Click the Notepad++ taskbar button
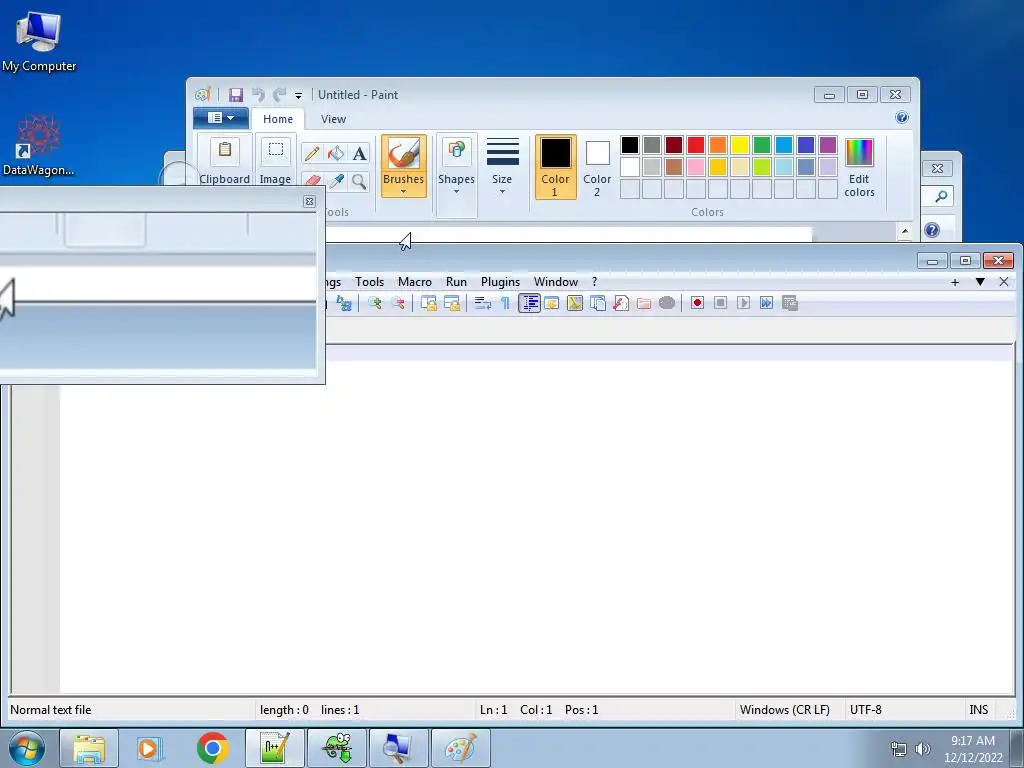Image resolution: width=1024 pixels, height=768 pixels. click(x=274, y=748)
